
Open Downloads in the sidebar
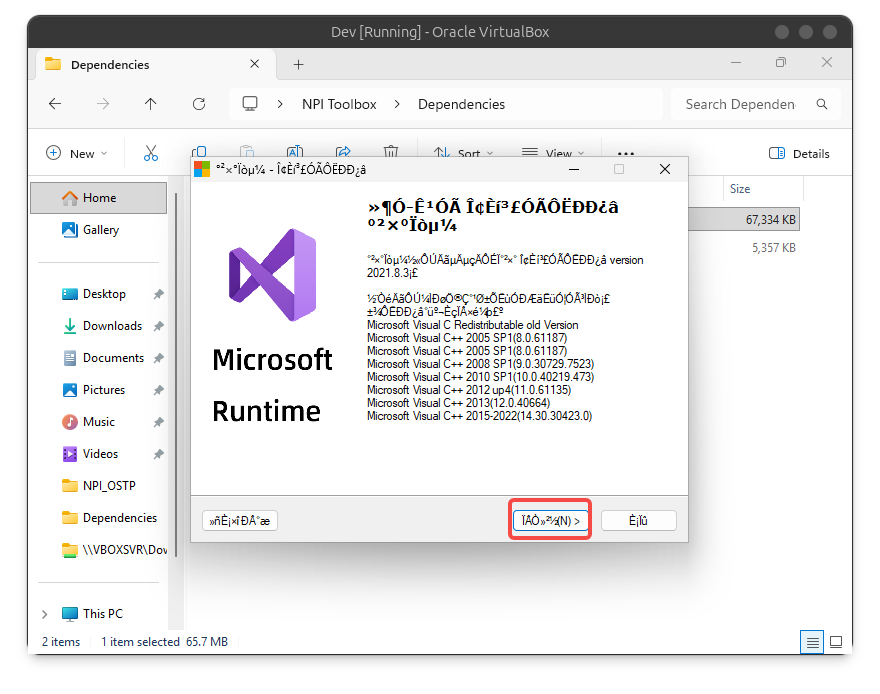tap(99, 325)
